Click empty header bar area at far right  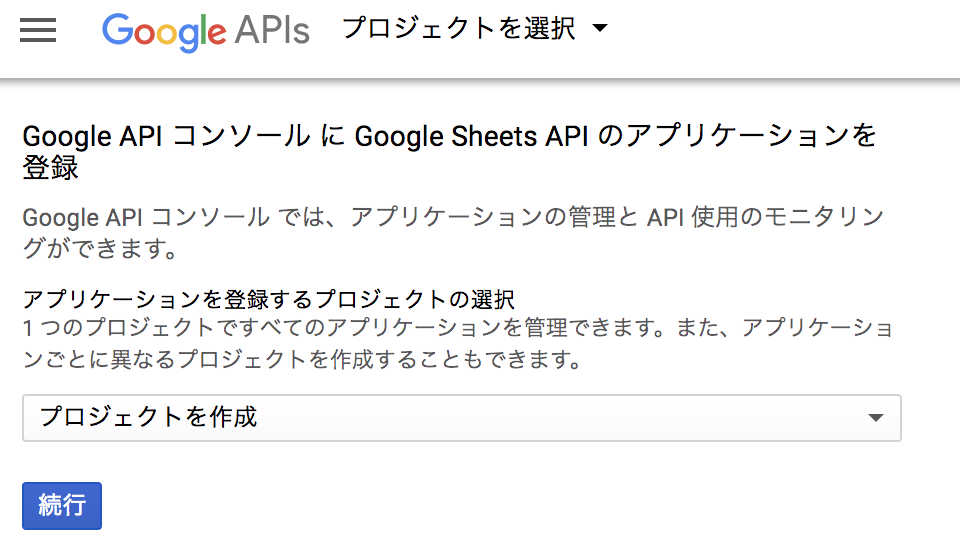[796, 37]
